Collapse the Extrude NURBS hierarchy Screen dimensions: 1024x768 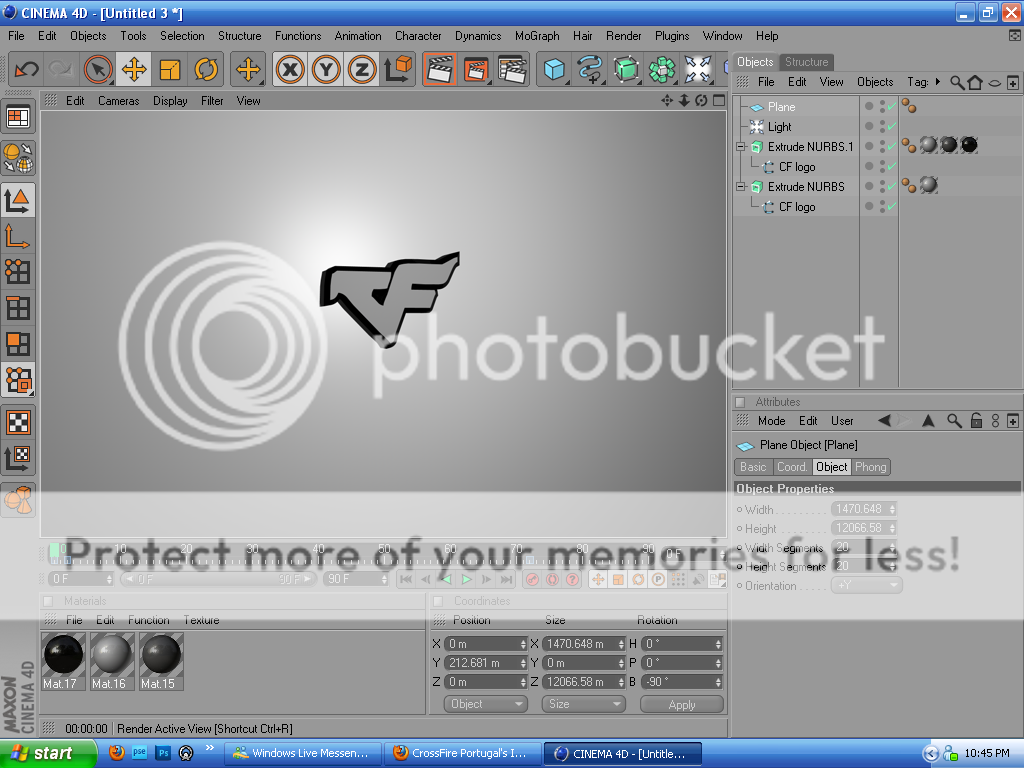click(x=738, y=186)
